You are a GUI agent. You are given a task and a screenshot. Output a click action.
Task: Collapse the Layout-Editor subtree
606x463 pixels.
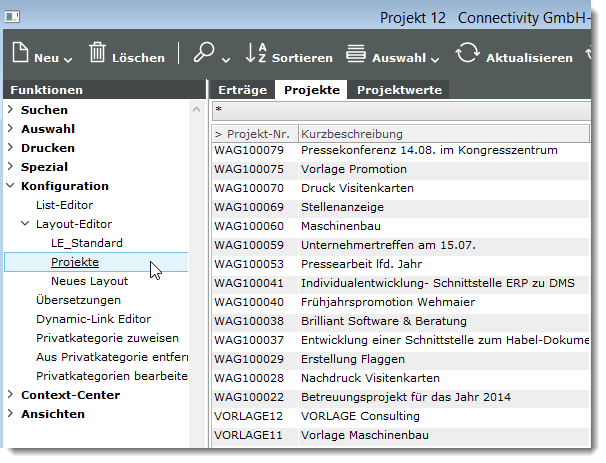26,224
